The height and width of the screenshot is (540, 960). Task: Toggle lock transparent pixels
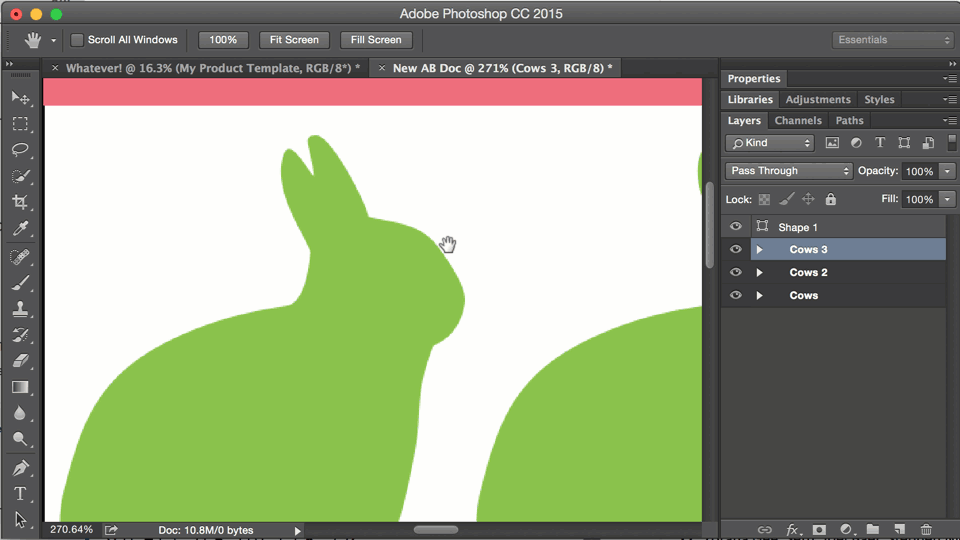coord(764,199)
